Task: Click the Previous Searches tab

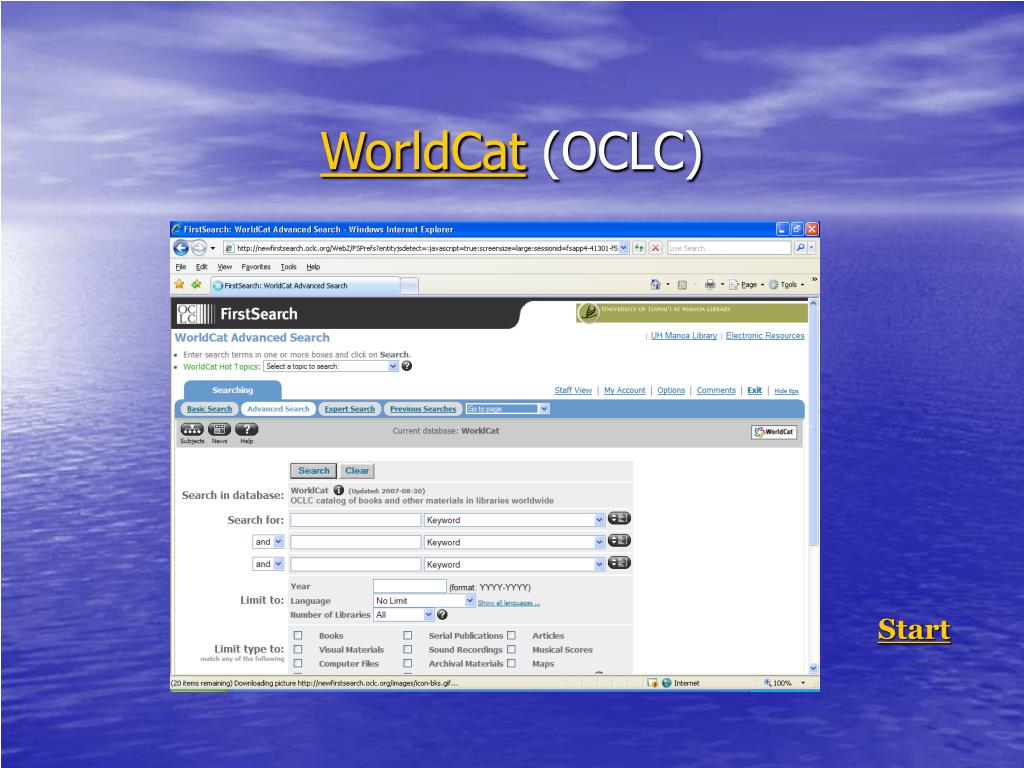Action: [x=423, y=409]
